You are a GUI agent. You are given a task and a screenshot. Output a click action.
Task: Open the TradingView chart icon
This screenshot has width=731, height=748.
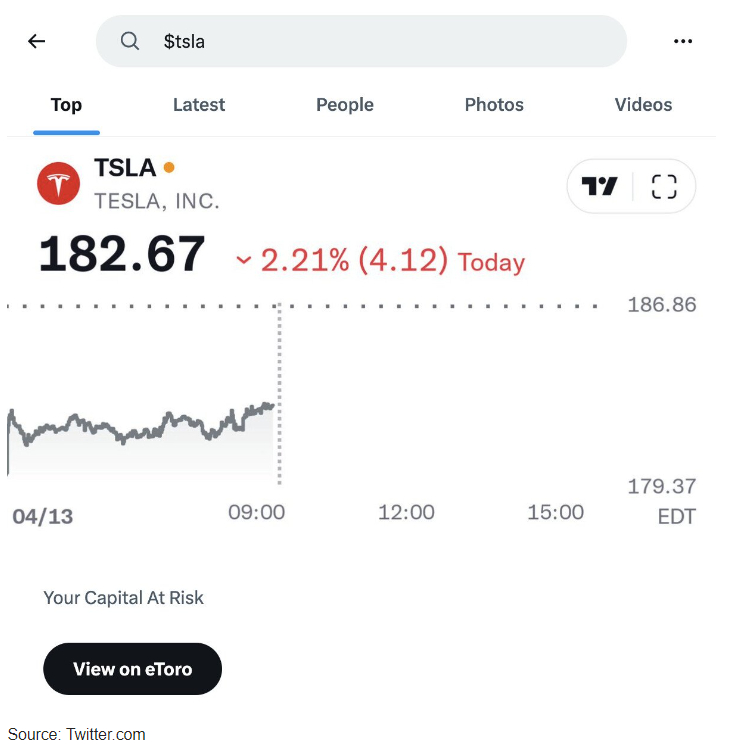tap(599, 186)
